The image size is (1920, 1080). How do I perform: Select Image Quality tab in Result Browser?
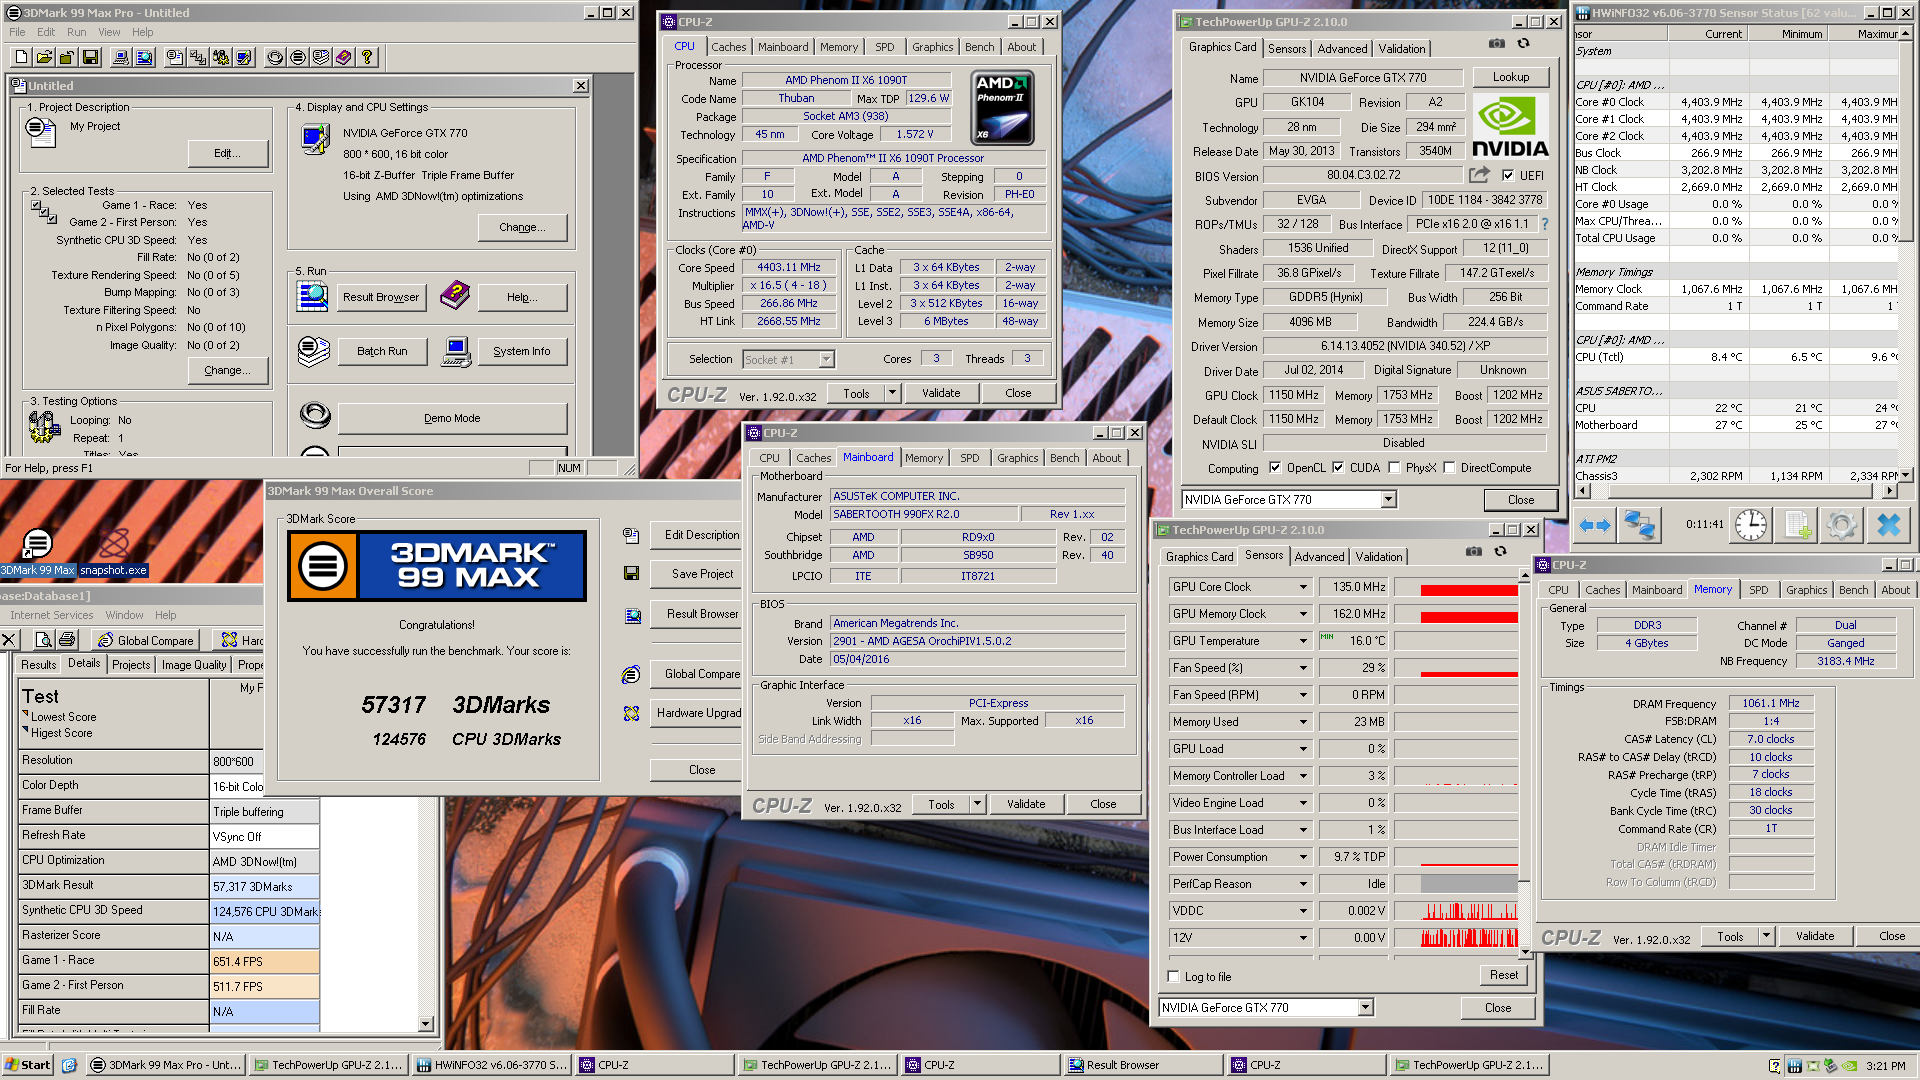coord(194,665)
